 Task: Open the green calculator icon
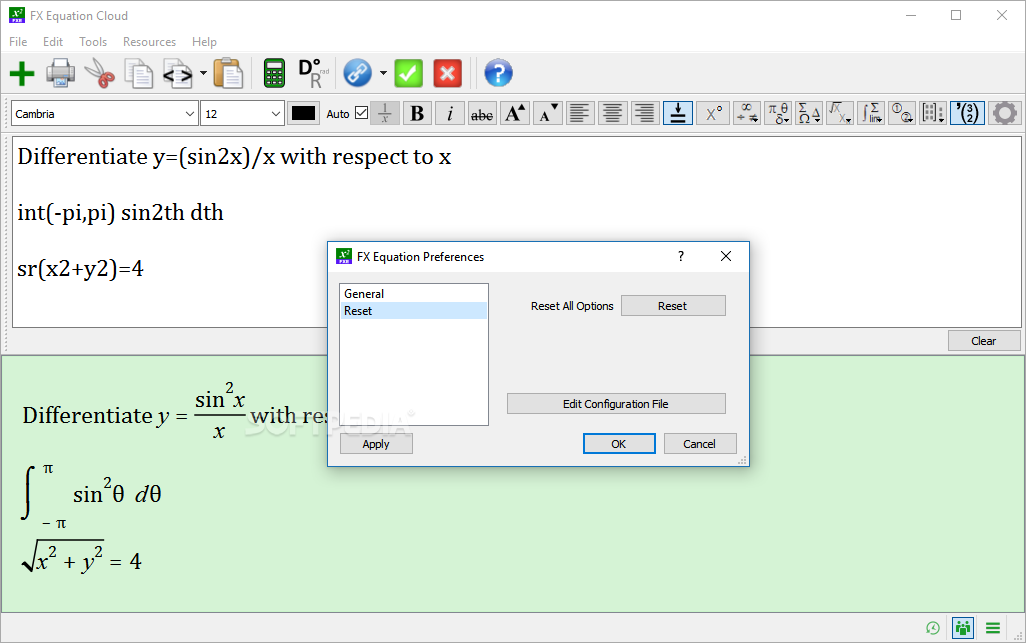tap(274, 73)
